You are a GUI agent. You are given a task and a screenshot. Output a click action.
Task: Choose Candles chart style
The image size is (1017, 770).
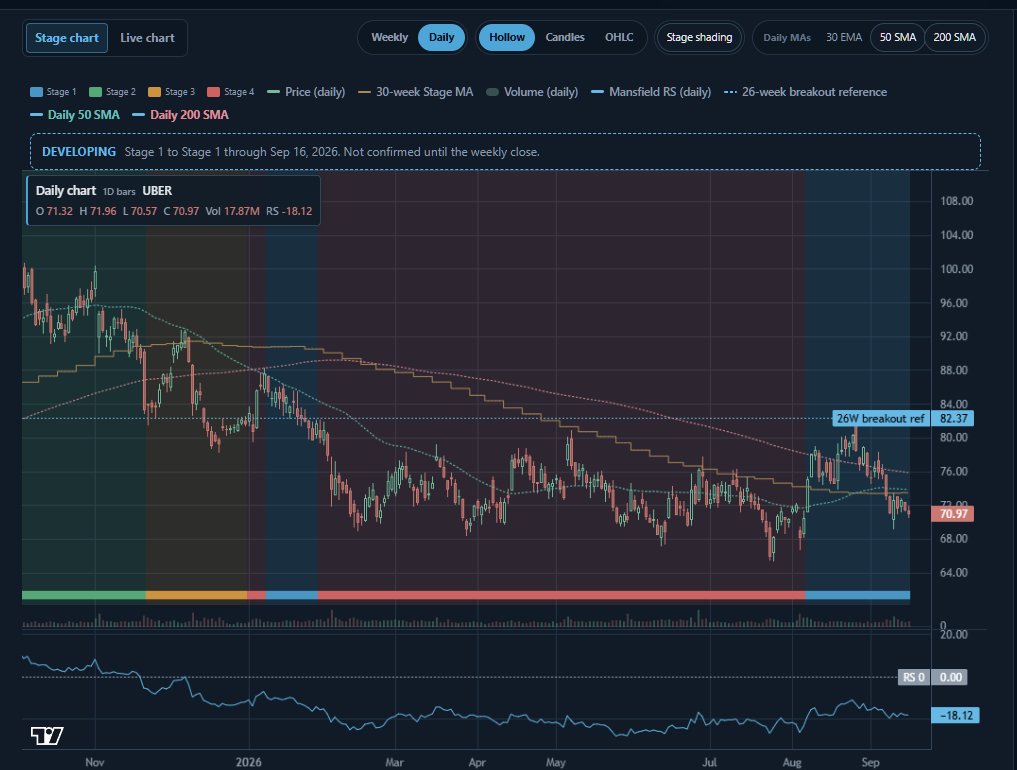click(x=565, y=37)
